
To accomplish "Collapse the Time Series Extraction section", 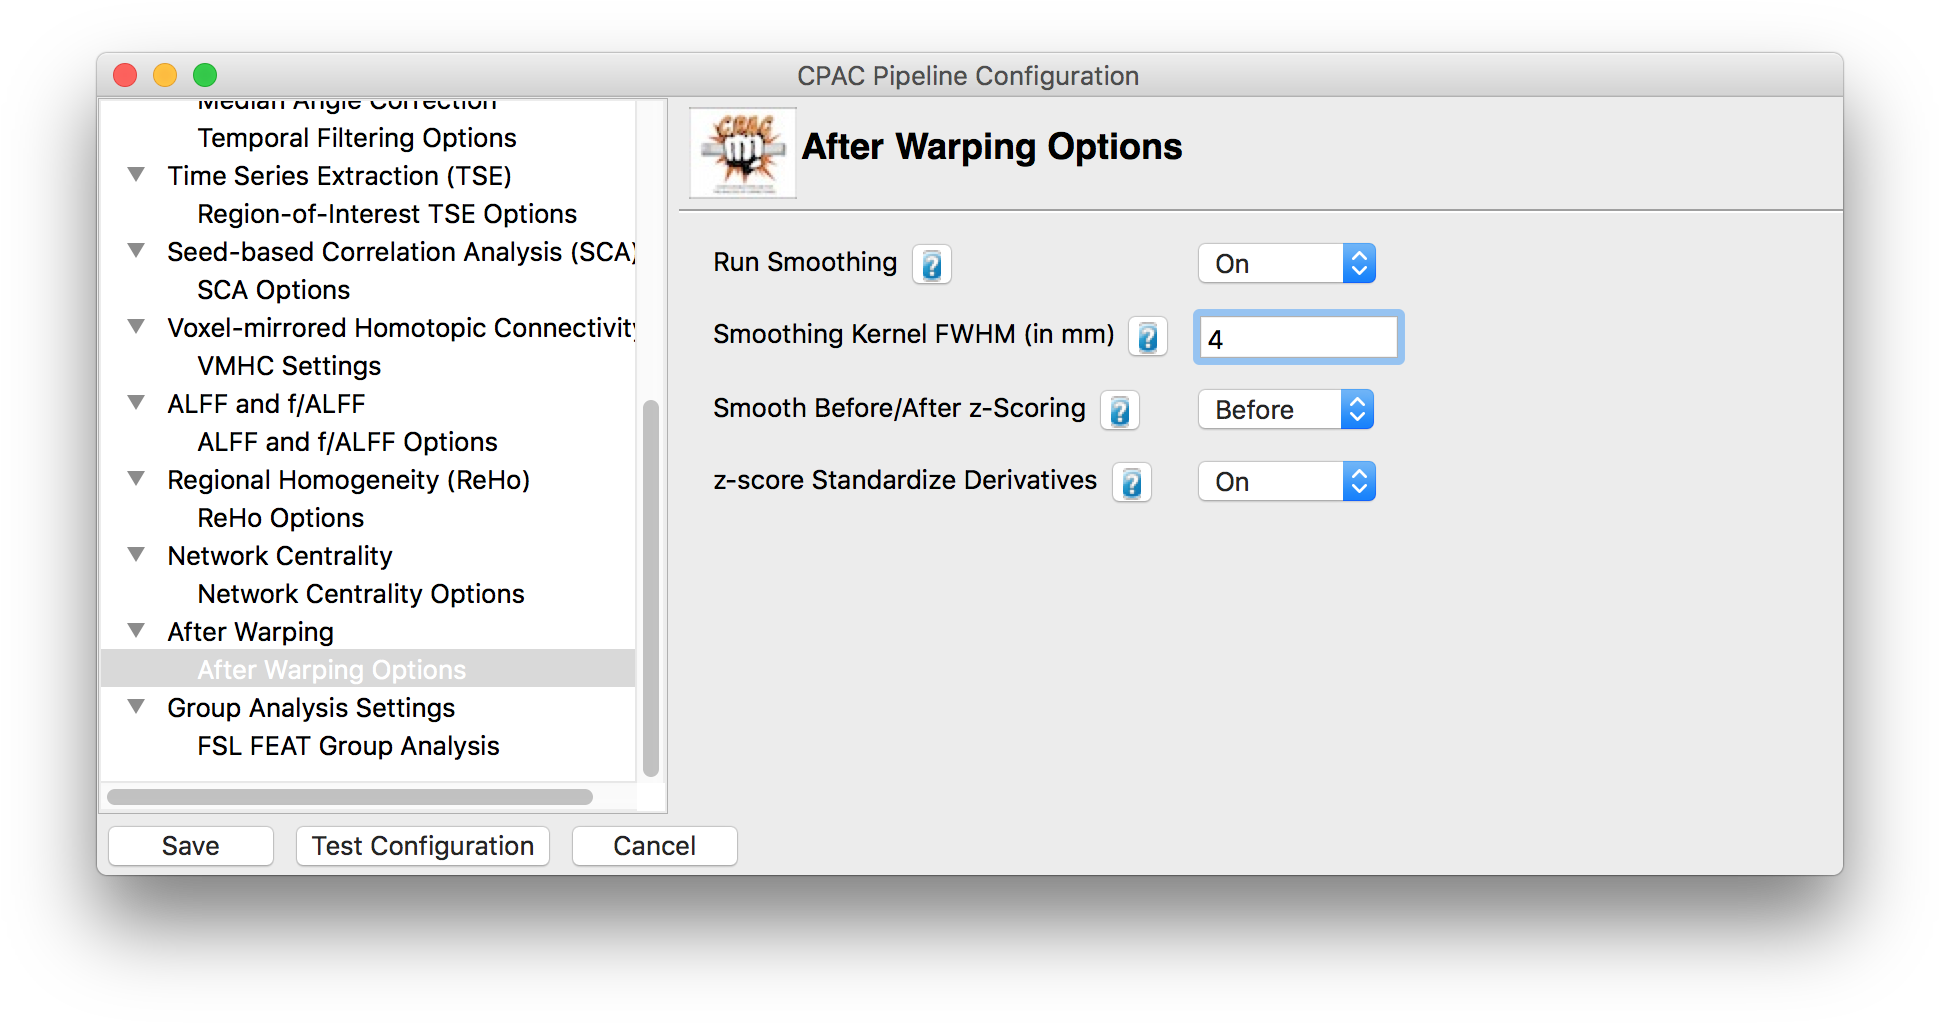I will [x=137, y=174].
